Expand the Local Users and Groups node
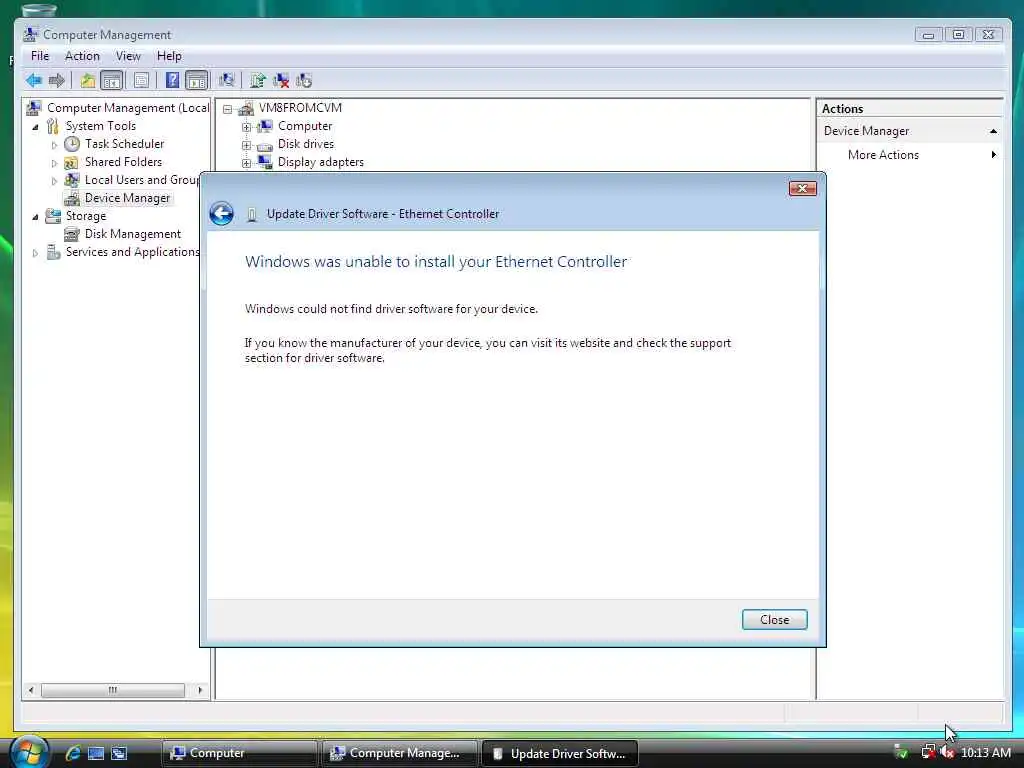This screenshot has width=1024, height=768. point(54,181)
